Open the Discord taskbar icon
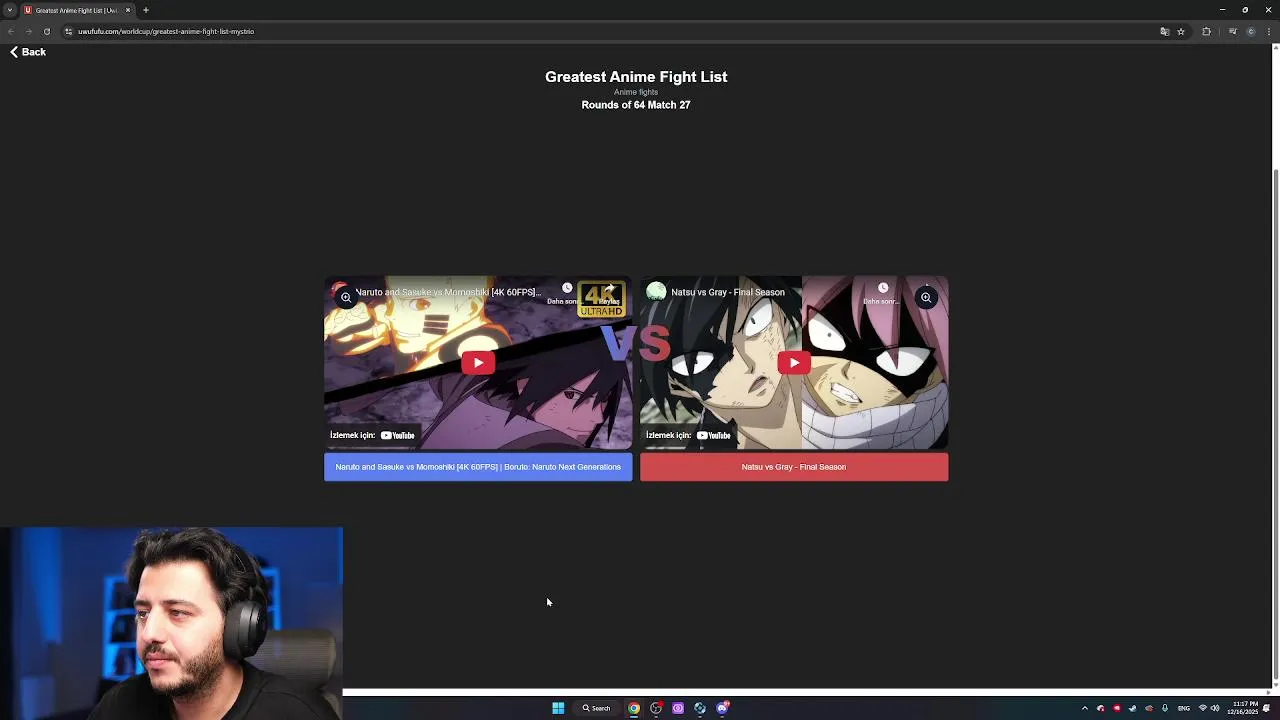1280x720 pixels. 722,708
